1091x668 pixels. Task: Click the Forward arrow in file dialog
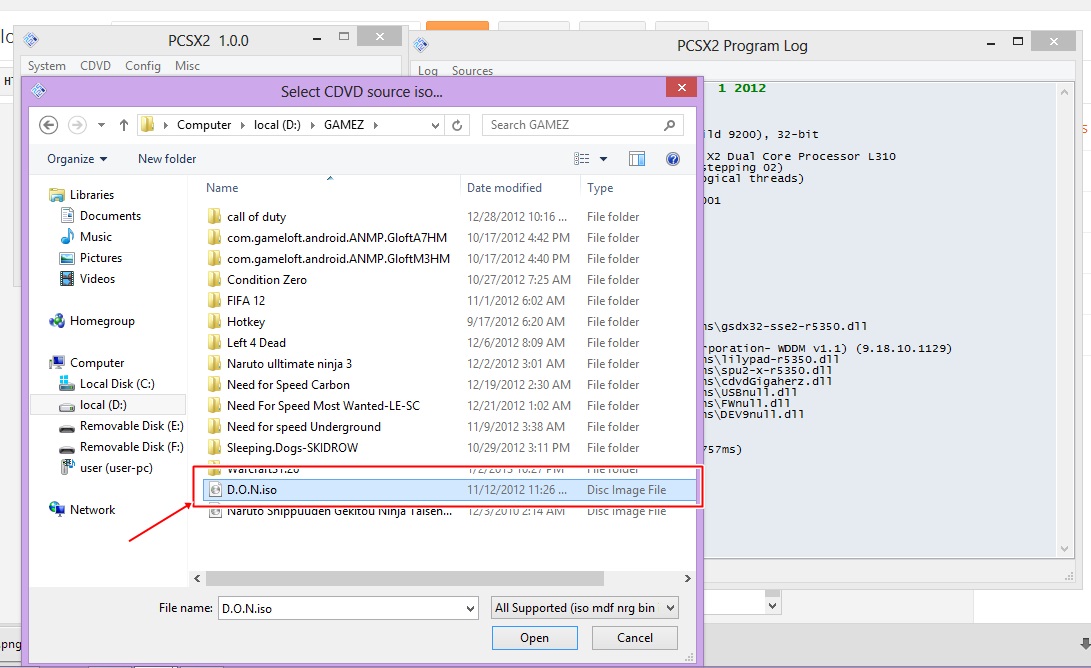pos(77,125)
